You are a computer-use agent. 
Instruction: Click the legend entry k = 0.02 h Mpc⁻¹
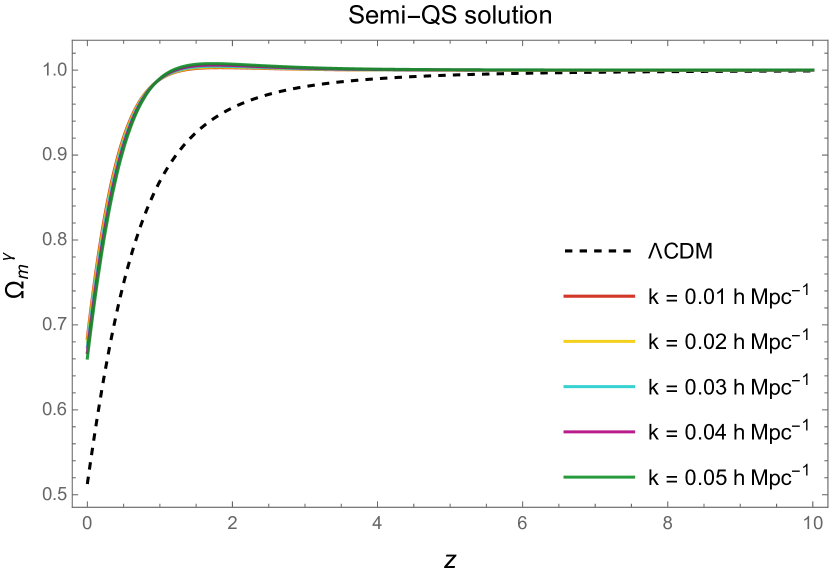(729, 341)
